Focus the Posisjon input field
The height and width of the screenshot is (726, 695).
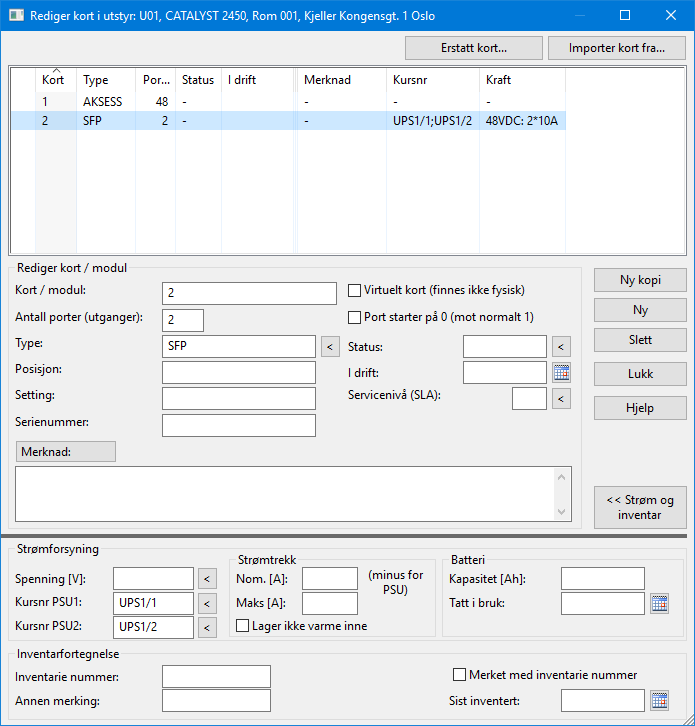pos(239,373)
